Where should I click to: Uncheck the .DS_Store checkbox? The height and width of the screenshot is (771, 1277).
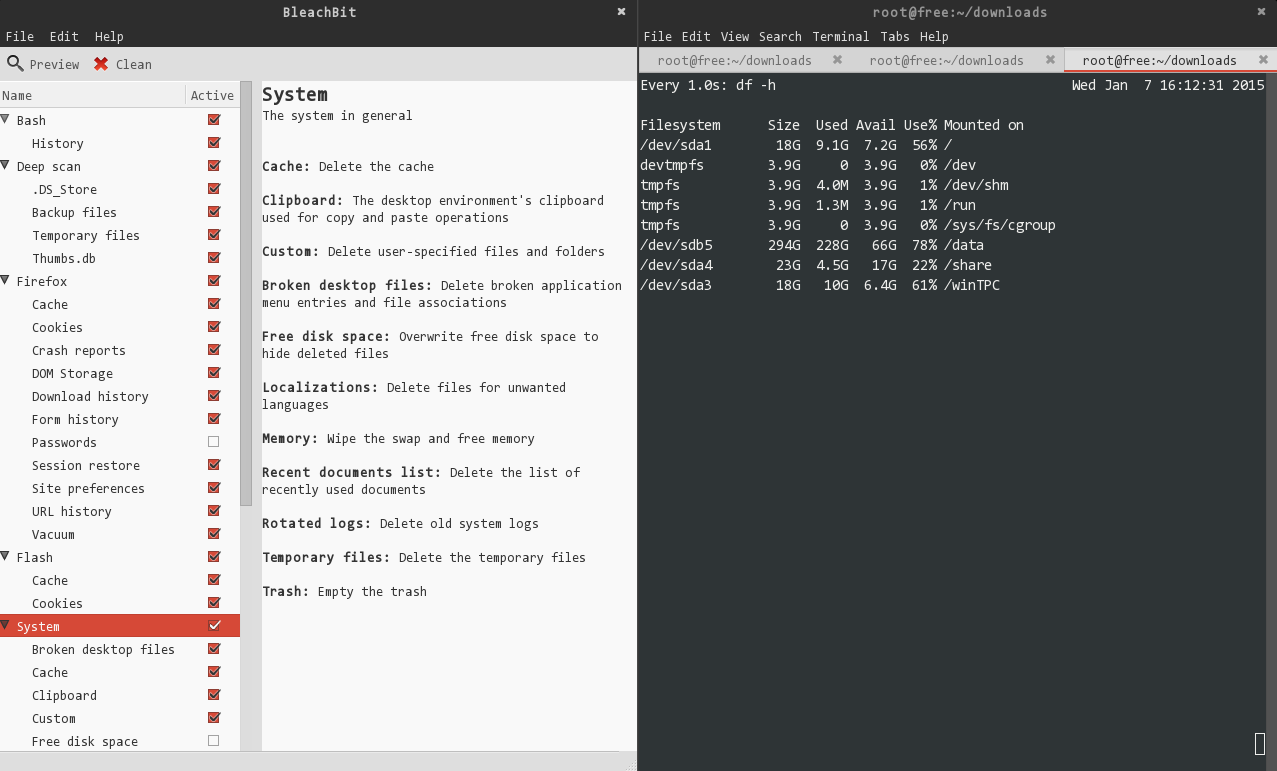point(213,189)
